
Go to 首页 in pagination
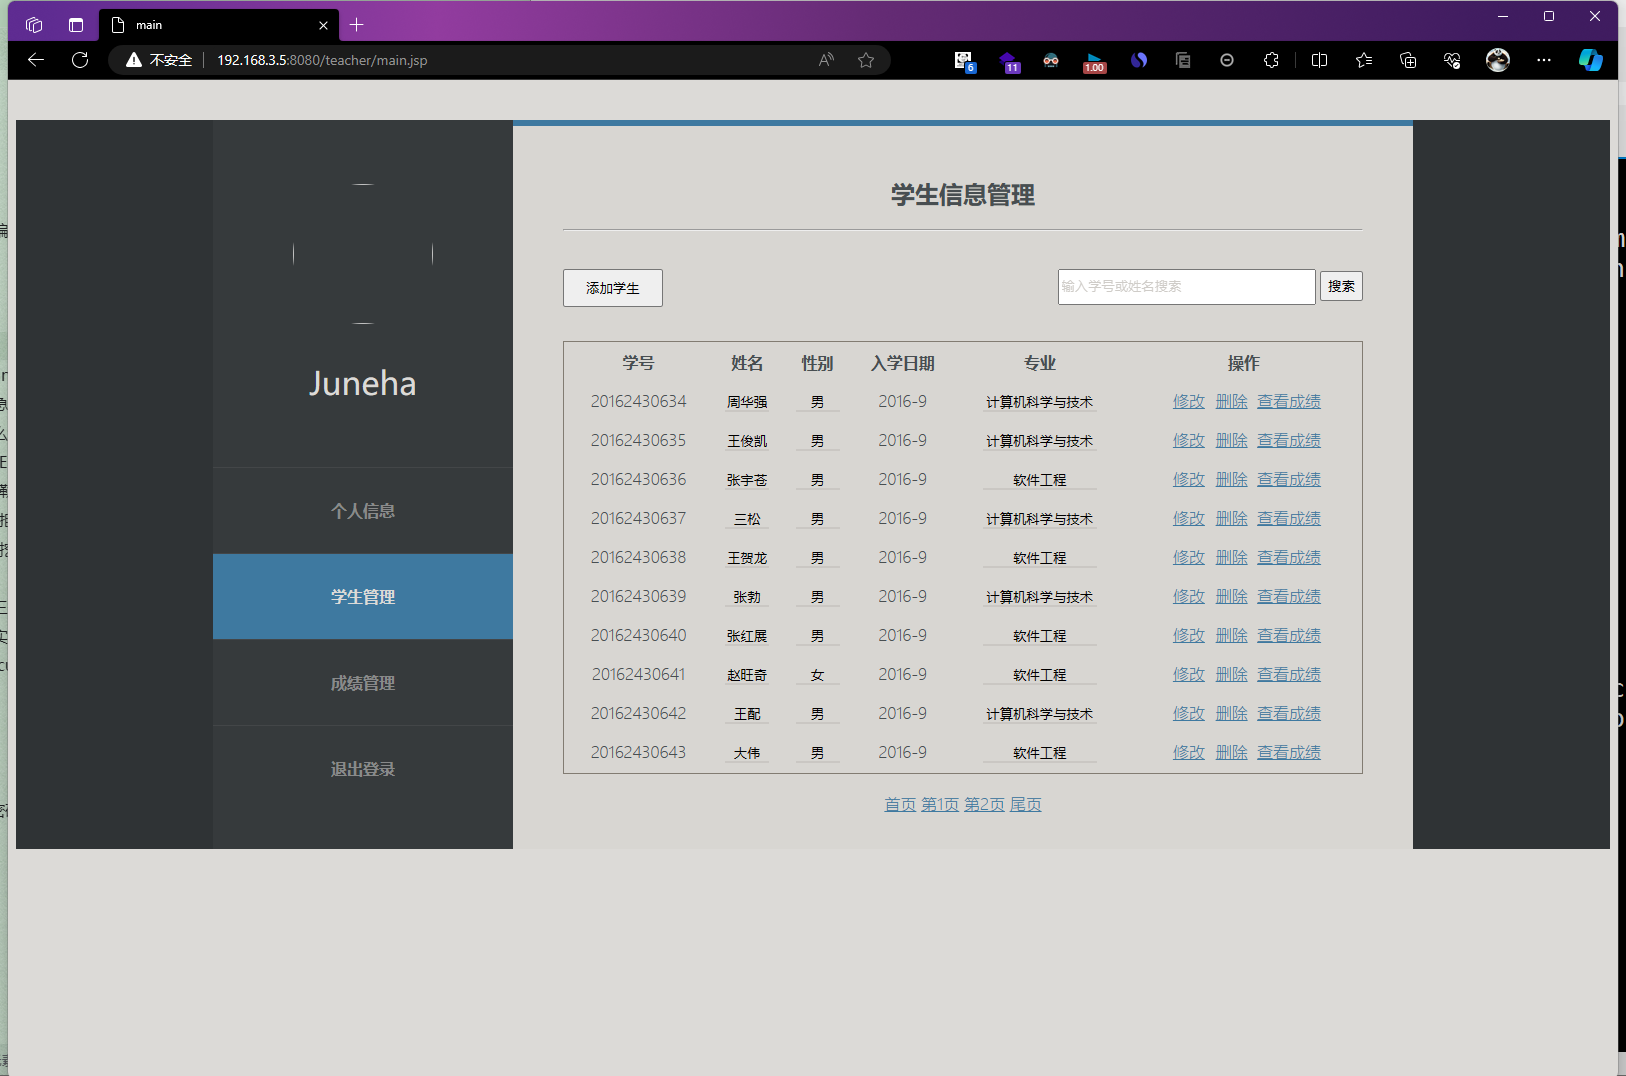click(x=900, y=805)
